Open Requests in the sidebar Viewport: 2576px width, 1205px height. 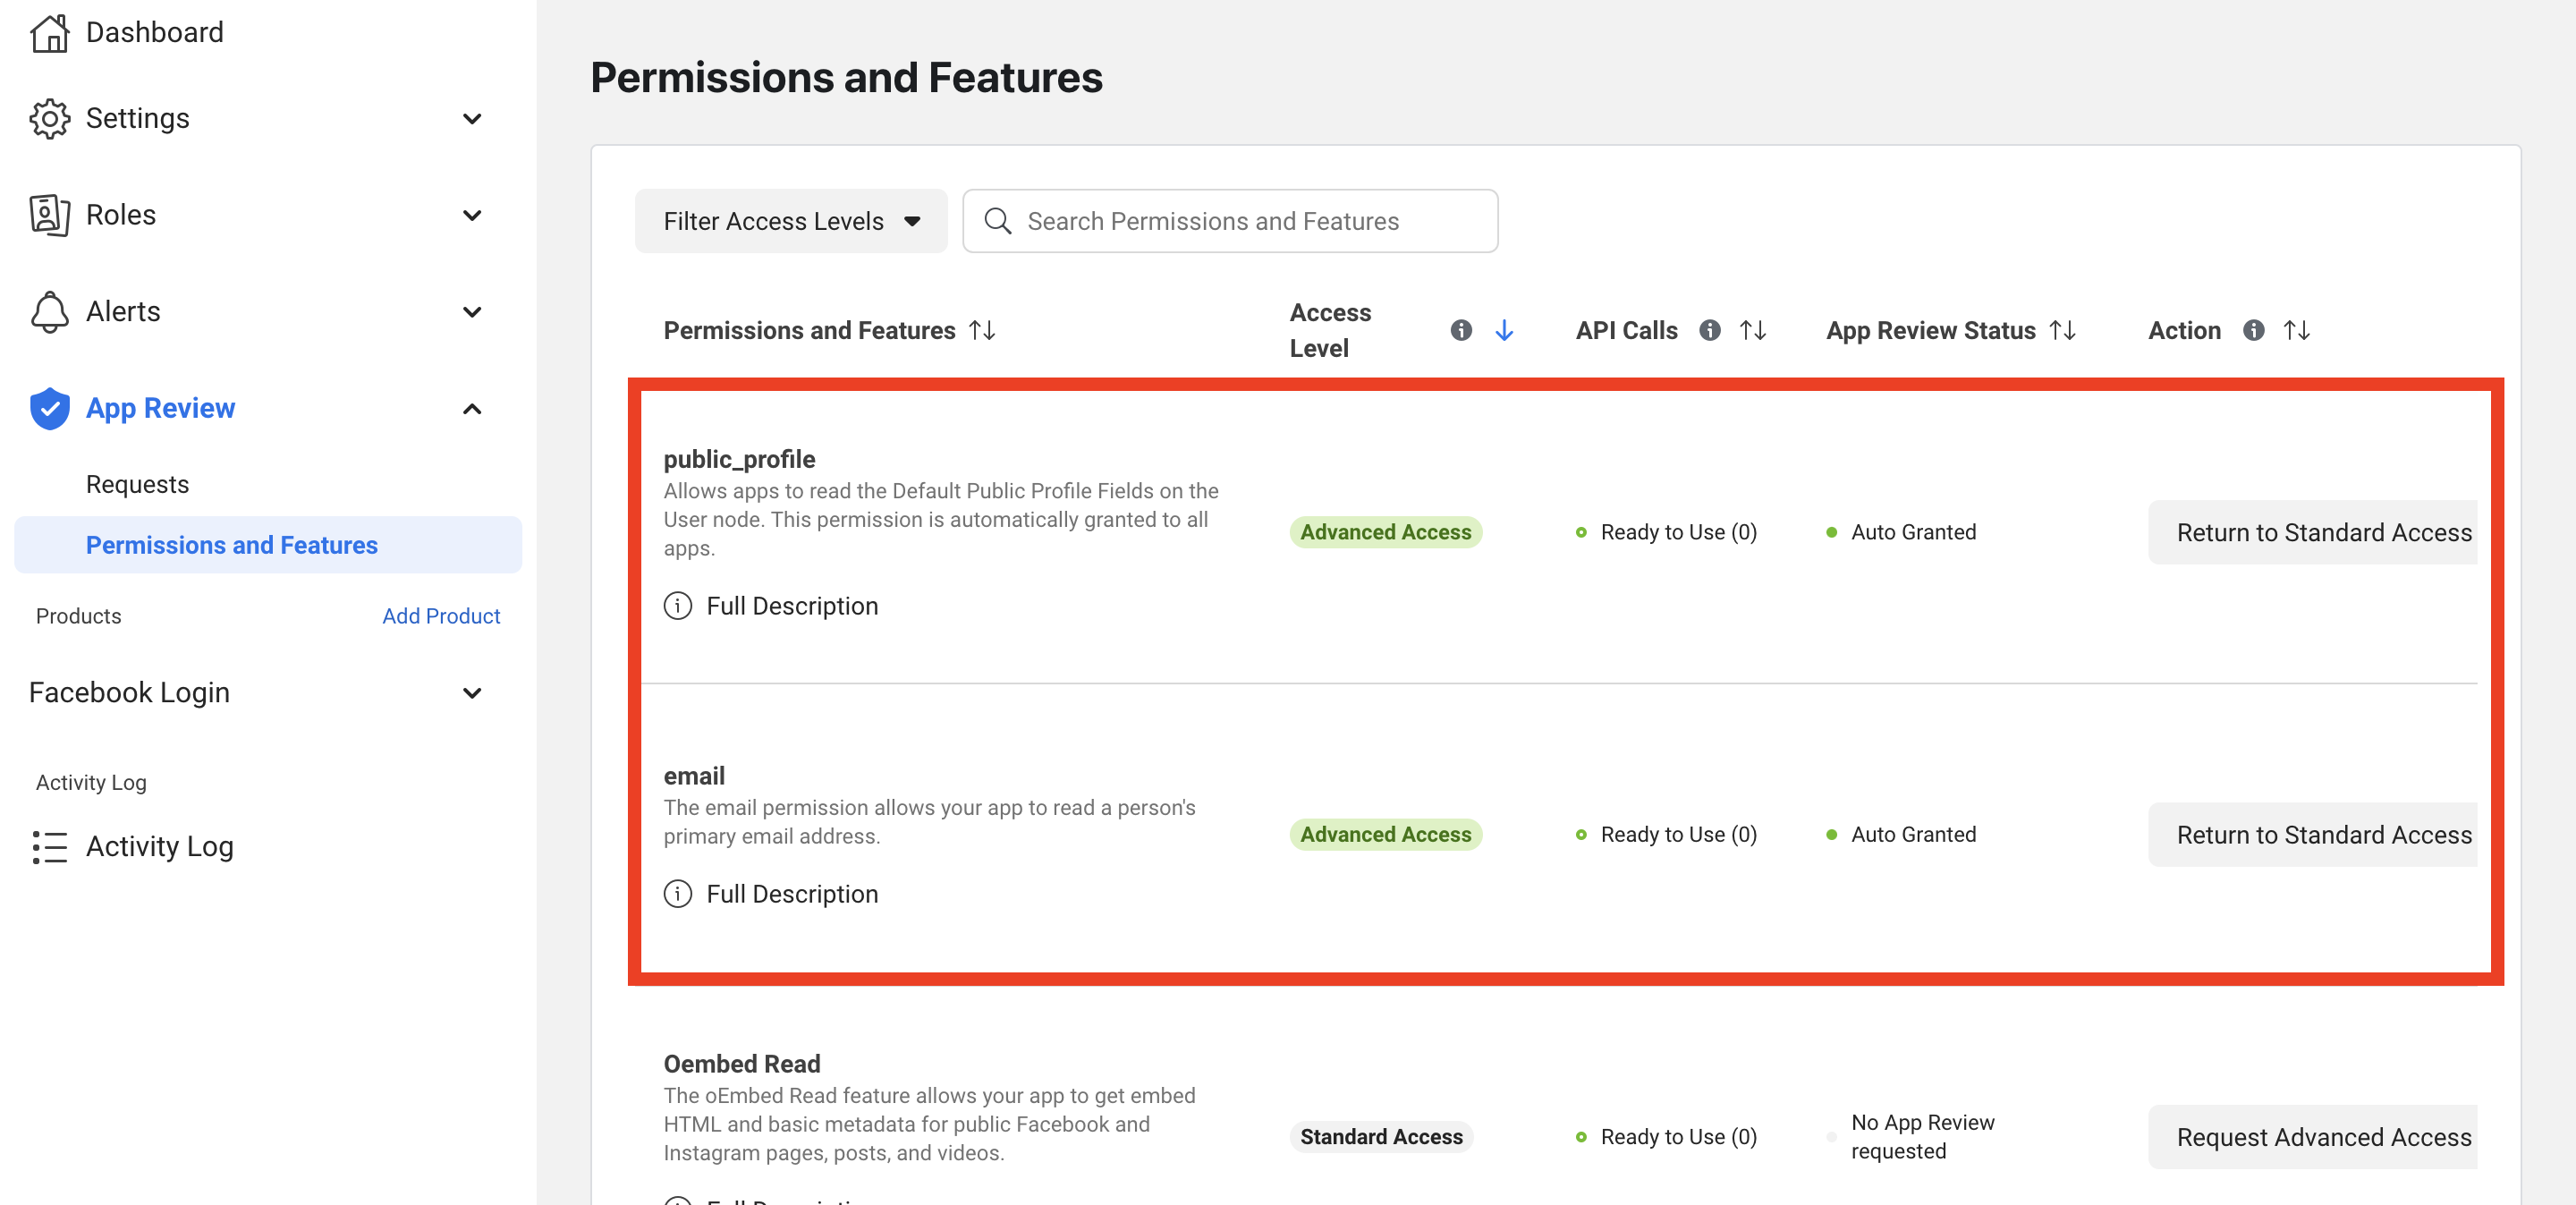pyautogui.click(x=137, y=484)
